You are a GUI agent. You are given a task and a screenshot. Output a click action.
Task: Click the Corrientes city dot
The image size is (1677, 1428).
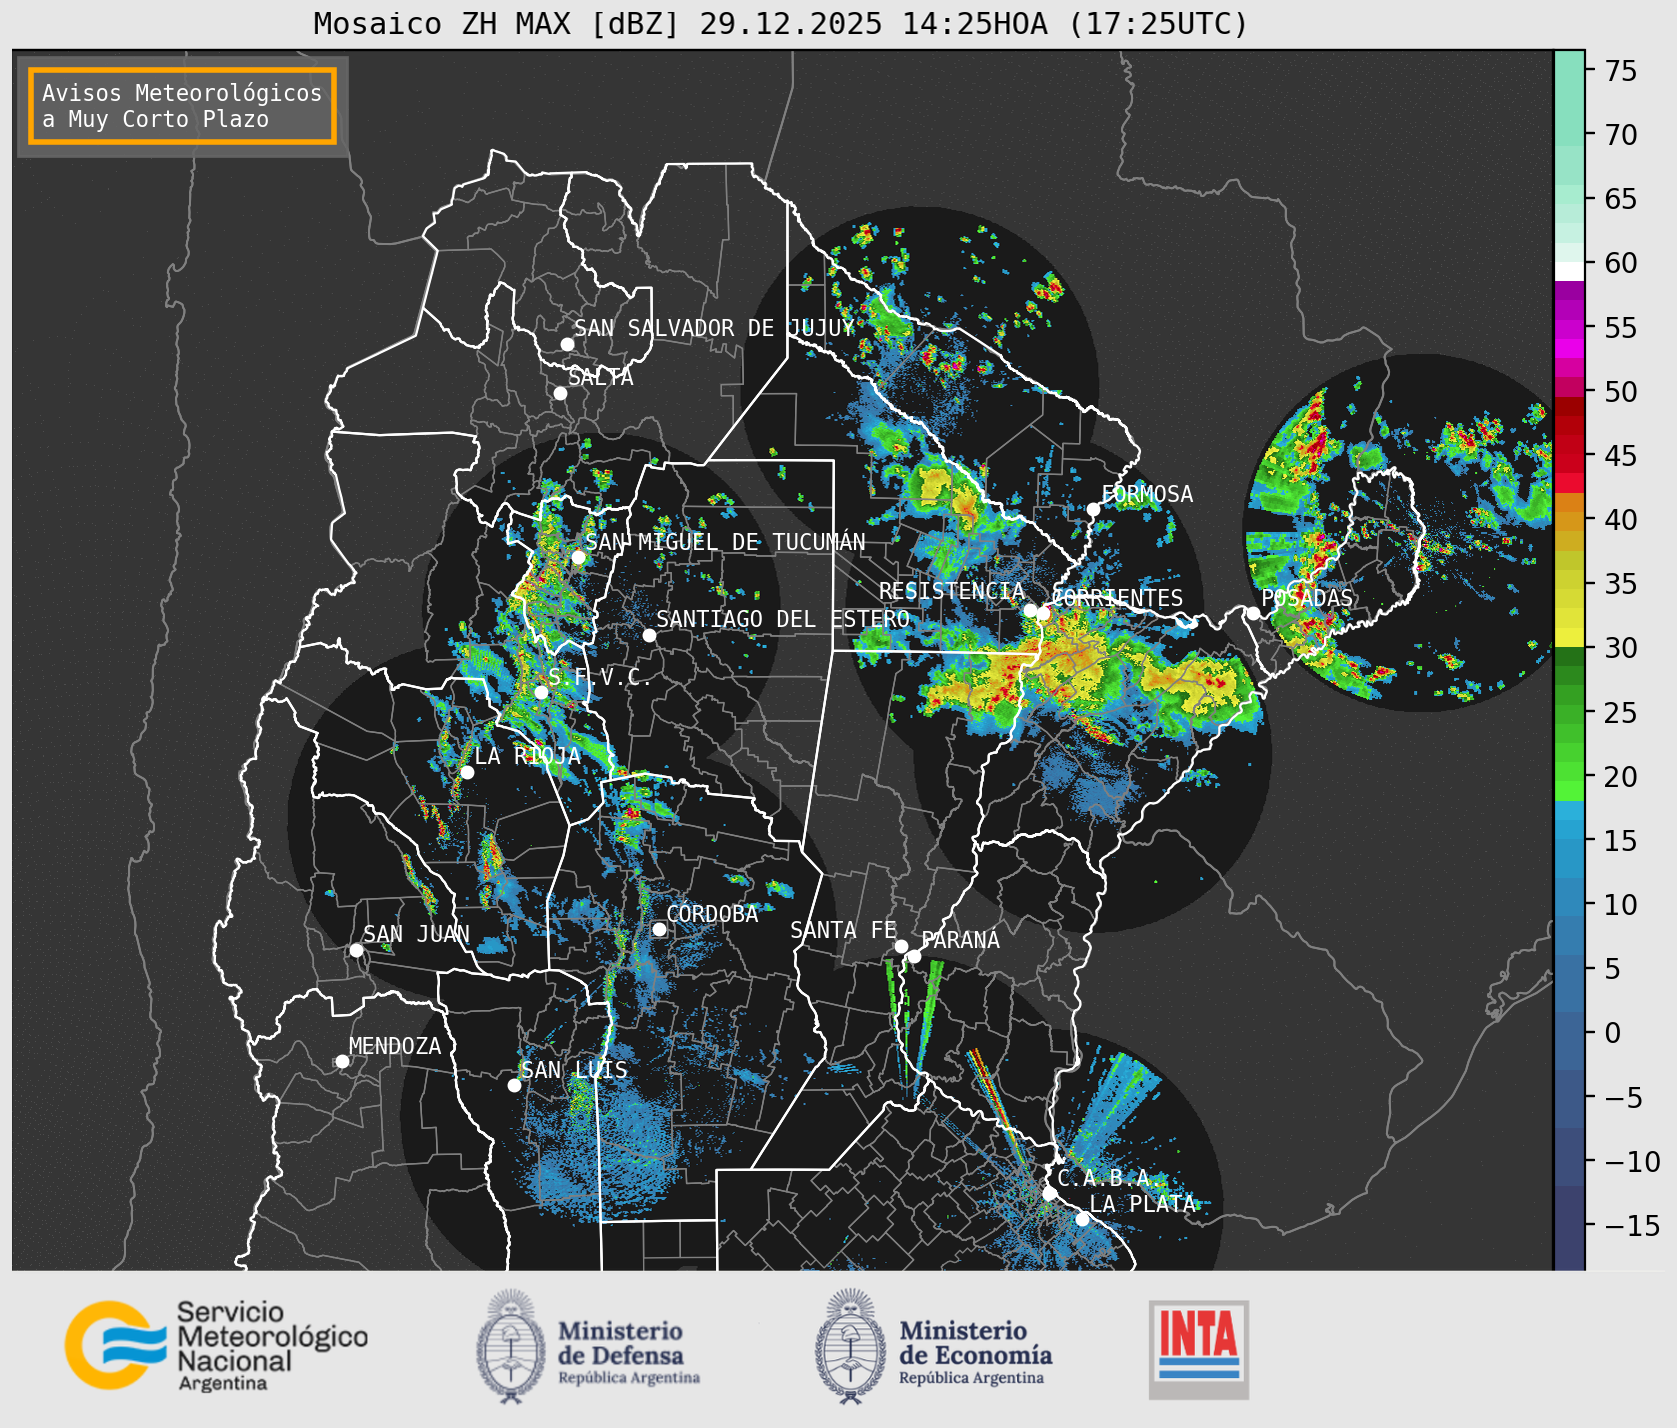(x=1043, y=613)
